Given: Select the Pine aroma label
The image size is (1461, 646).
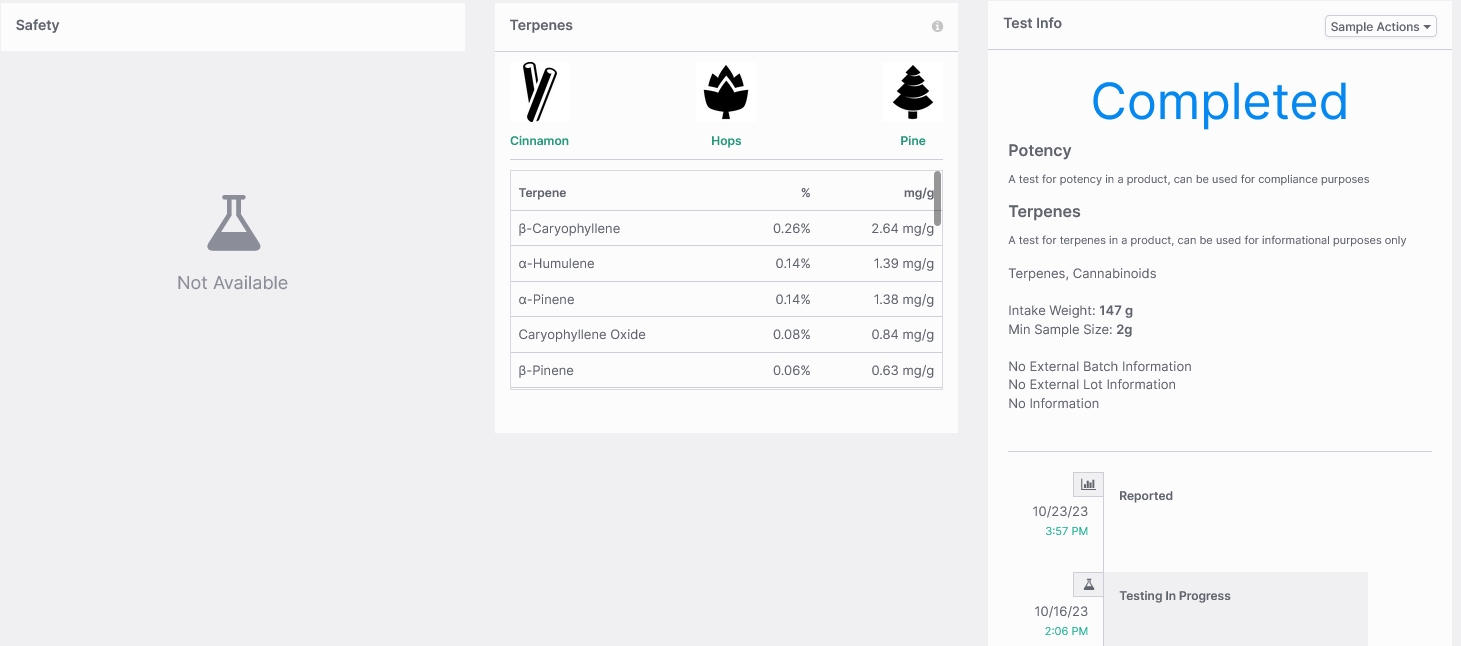Looking at the screenshot, I should [x=913, y=141].
